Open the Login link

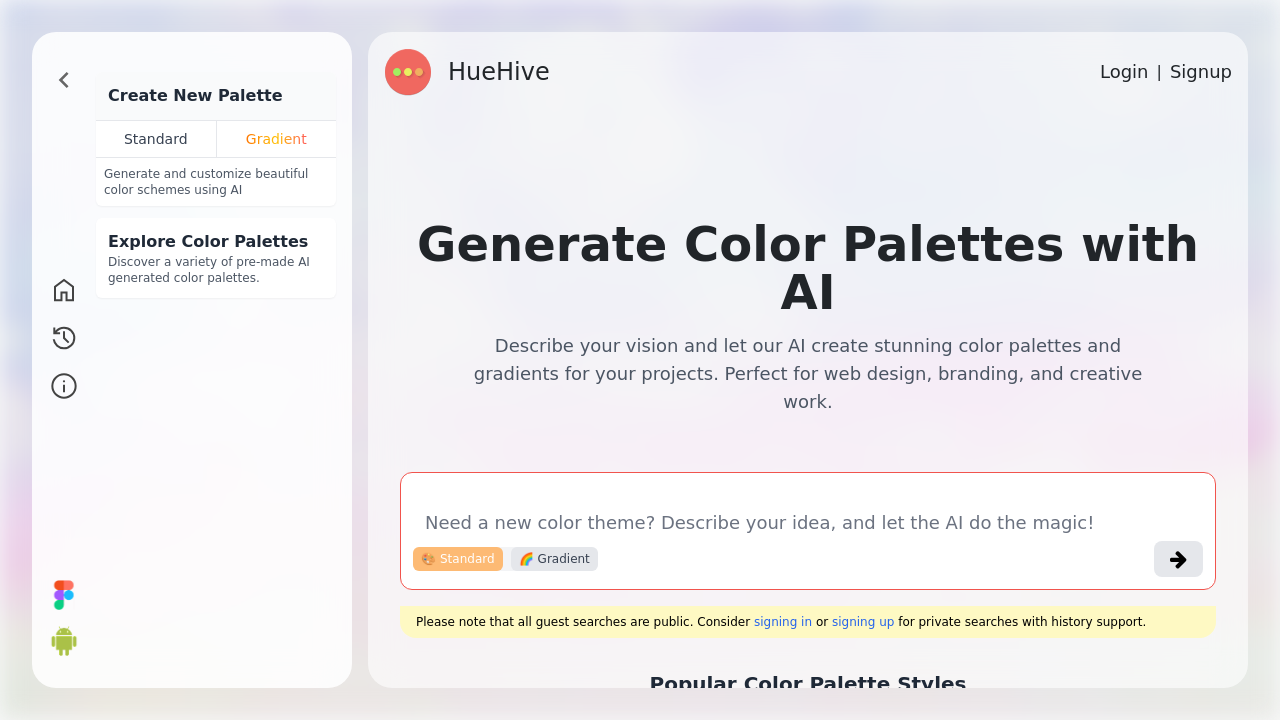[x=1123, y=71]
